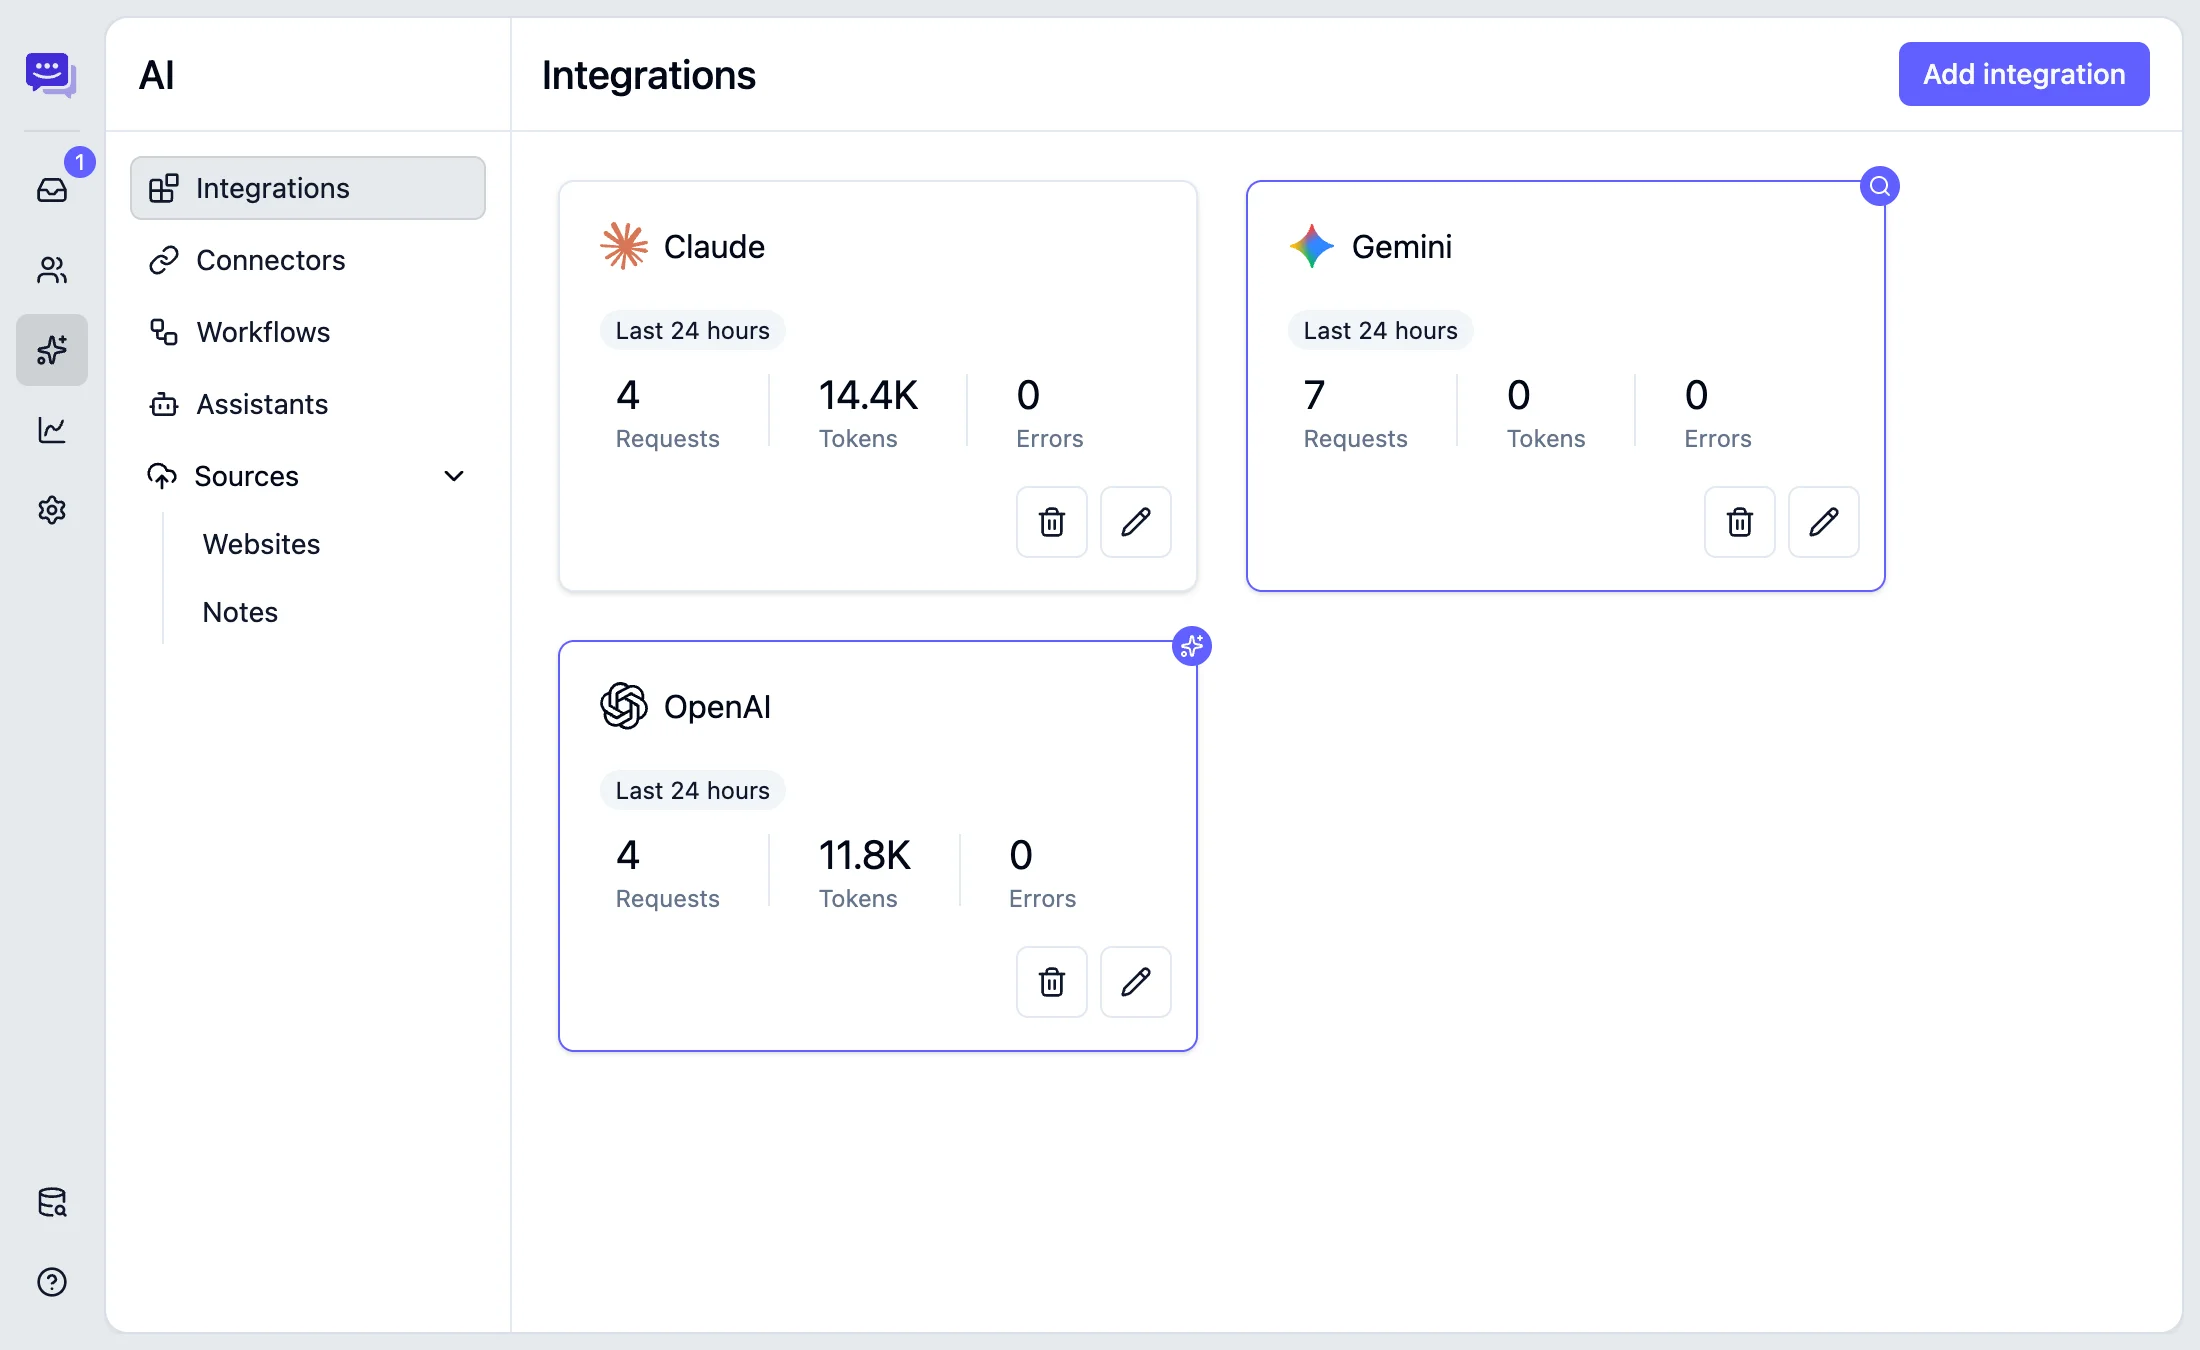Click the Claude starburst logo
The height and width of the screenshot is (1350, 2200).
[624, 246]
